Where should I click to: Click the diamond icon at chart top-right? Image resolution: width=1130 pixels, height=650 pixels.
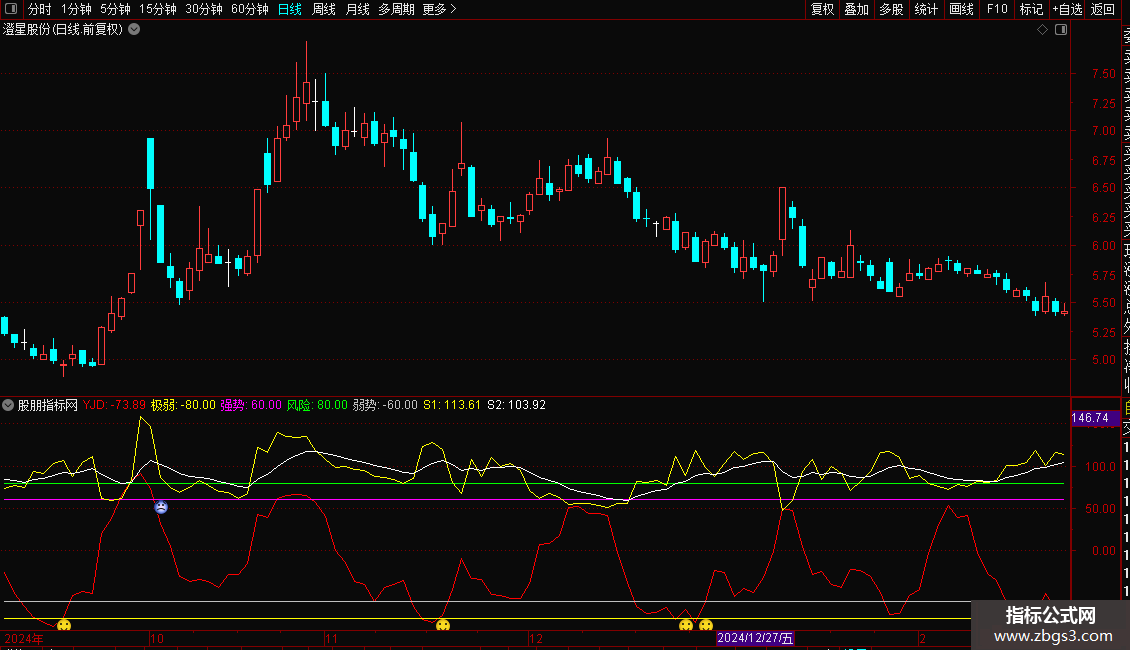[x=1043, y=30]
